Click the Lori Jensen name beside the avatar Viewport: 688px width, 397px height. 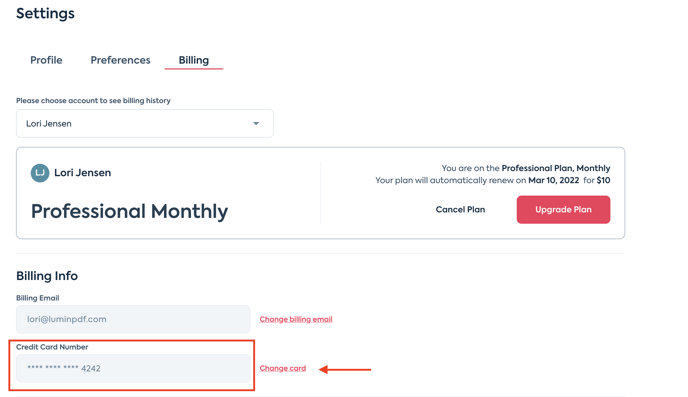tap(82, 173)
